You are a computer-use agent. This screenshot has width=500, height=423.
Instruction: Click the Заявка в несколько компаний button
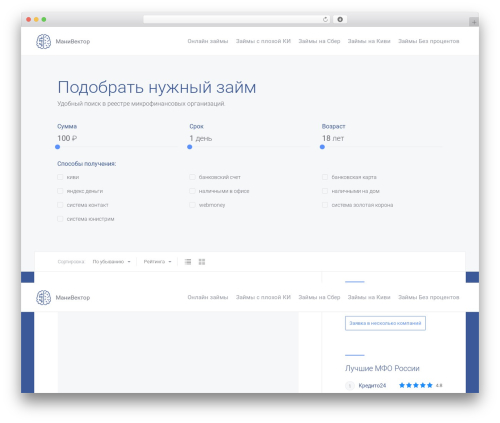point(385,323)
